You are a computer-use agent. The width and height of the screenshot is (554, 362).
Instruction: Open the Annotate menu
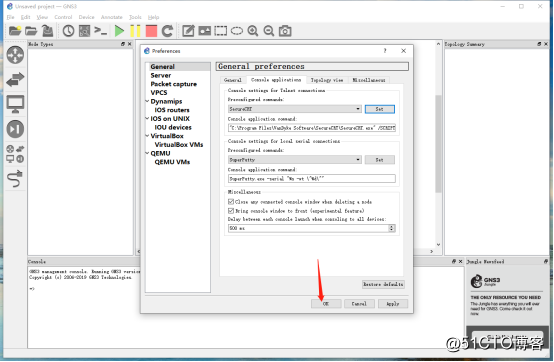click(112, 17)
